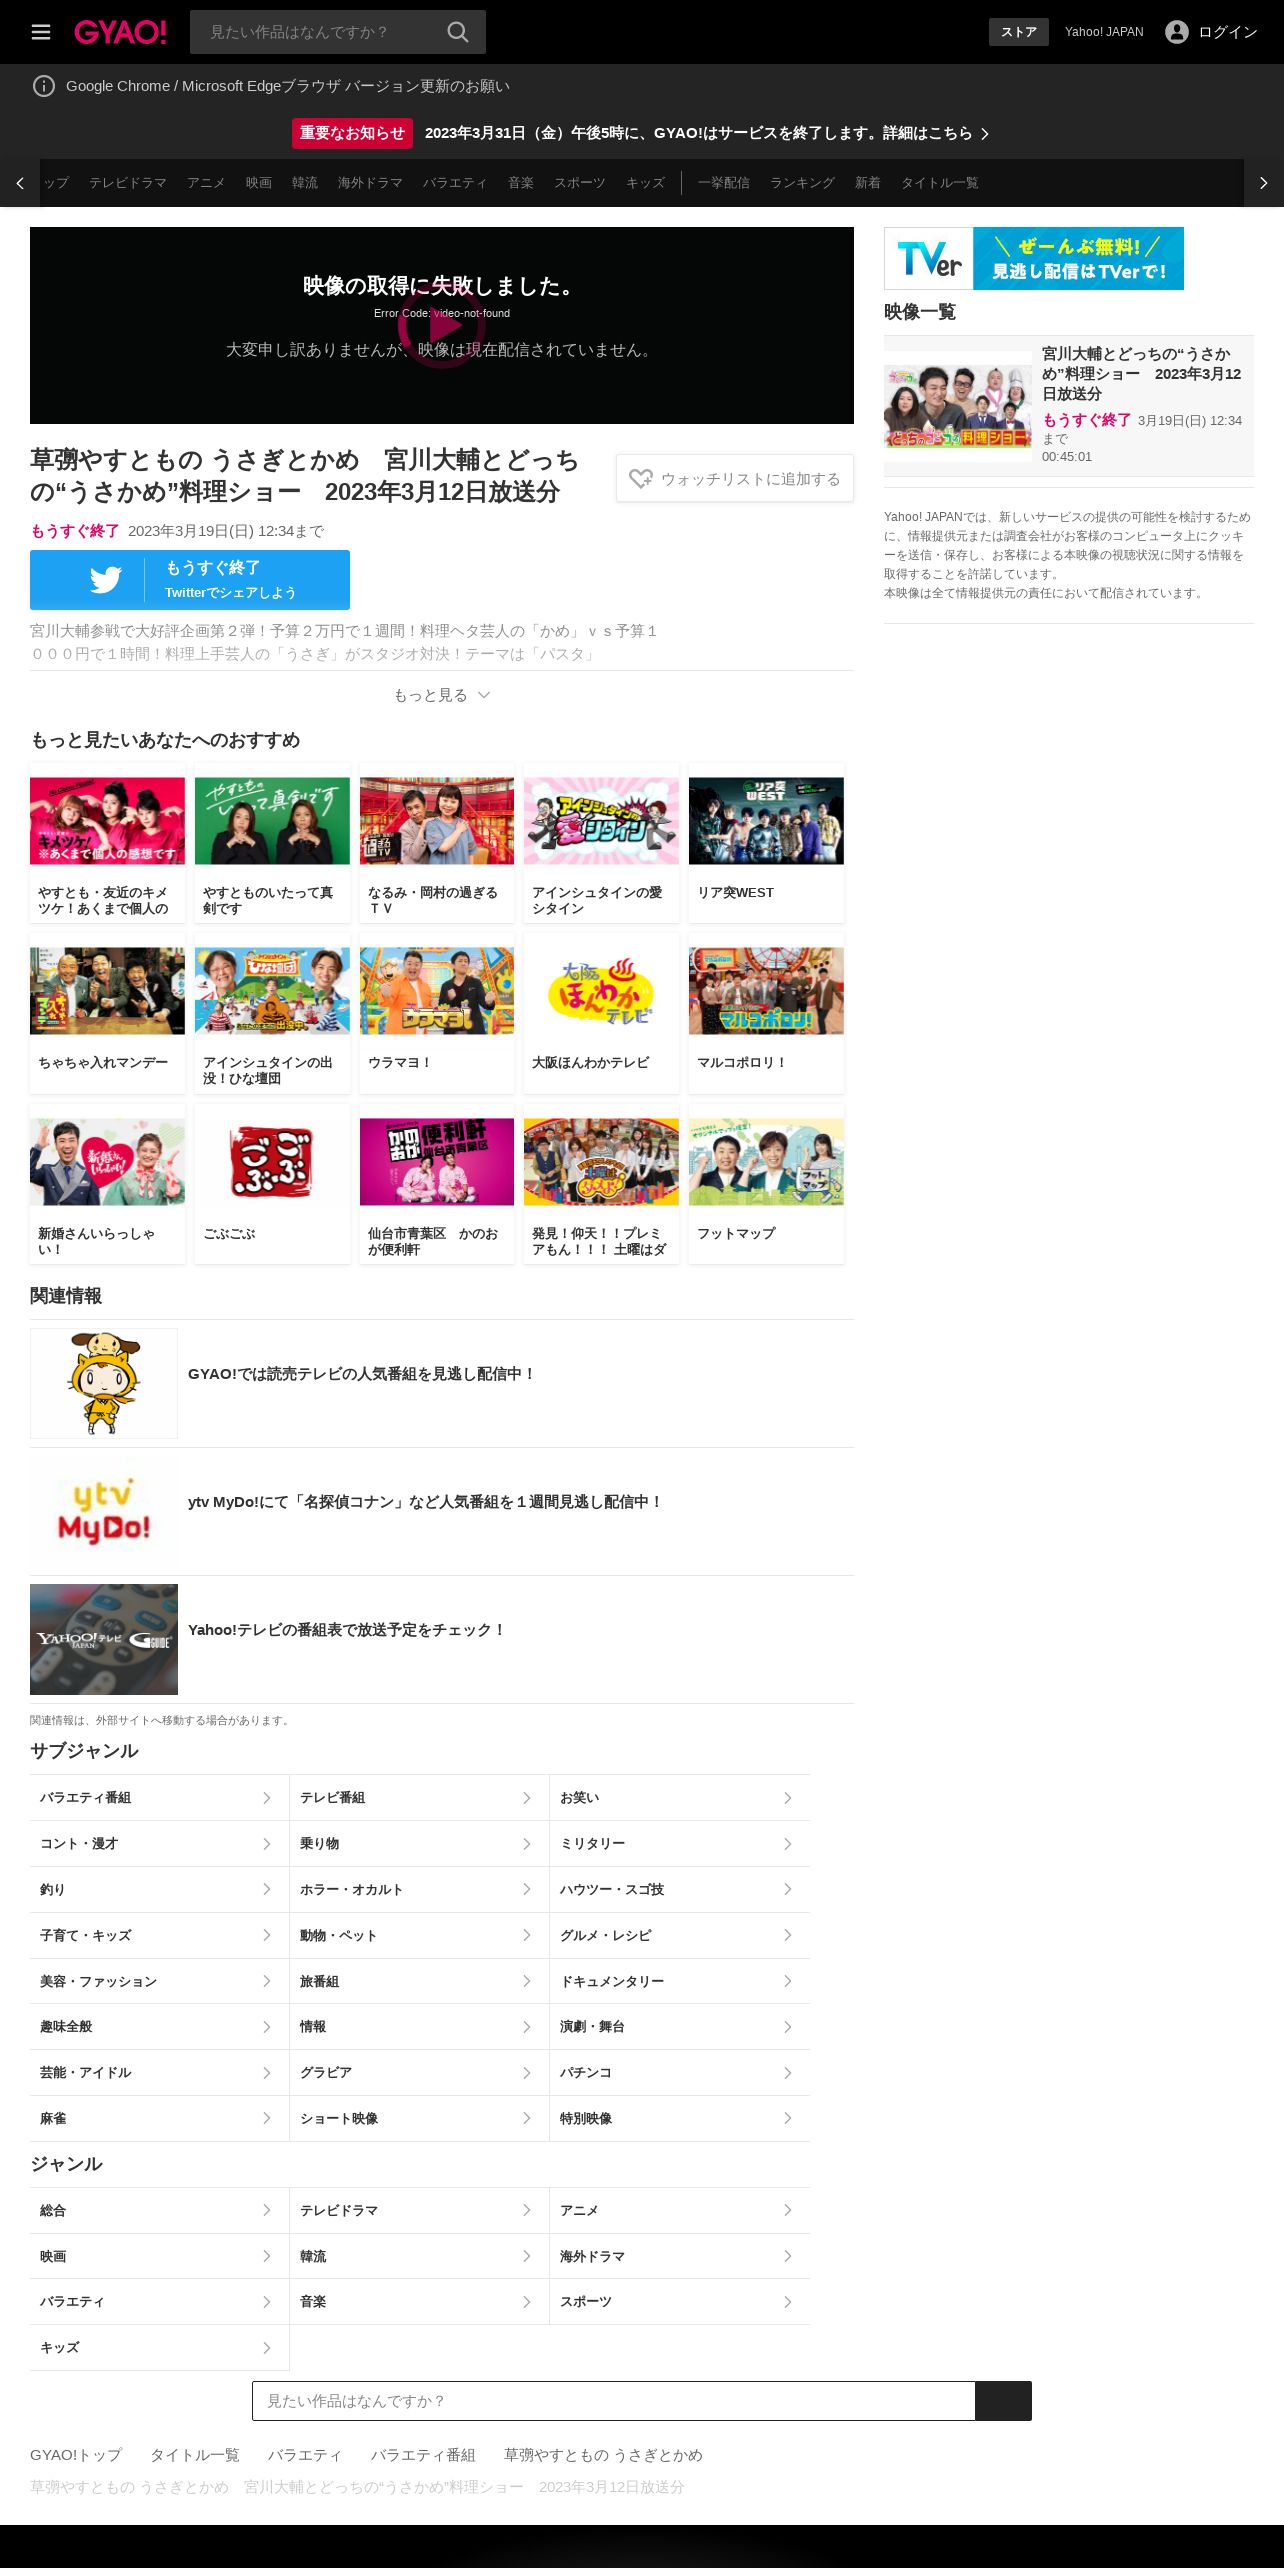Open リア突WEST thumbnail

[766, 821]
